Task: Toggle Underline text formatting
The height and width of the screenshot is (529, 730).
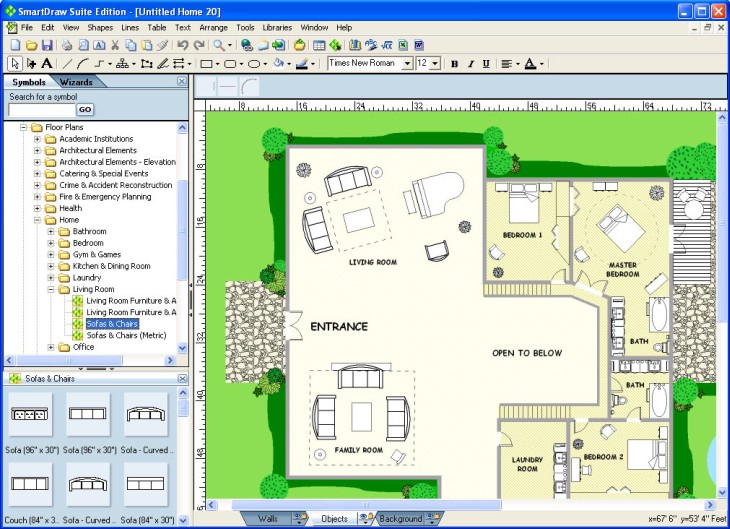Action: (x=486, y=63)
